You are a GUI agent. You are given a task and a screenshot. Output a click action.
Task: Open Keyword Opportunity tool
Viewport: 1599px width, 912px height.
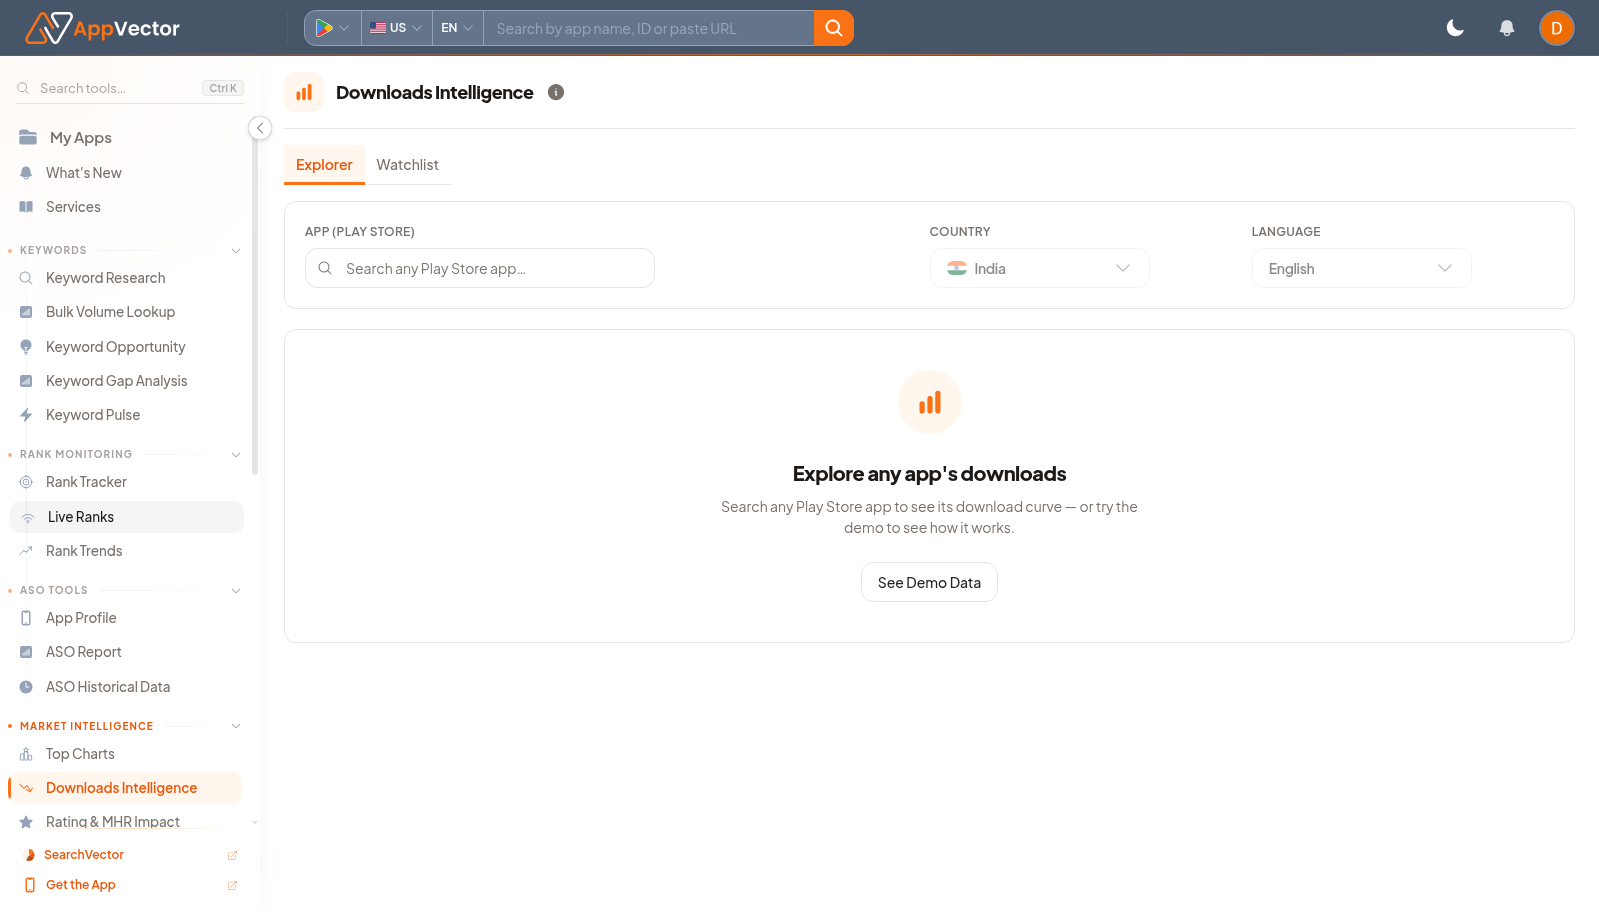(116, 347)
